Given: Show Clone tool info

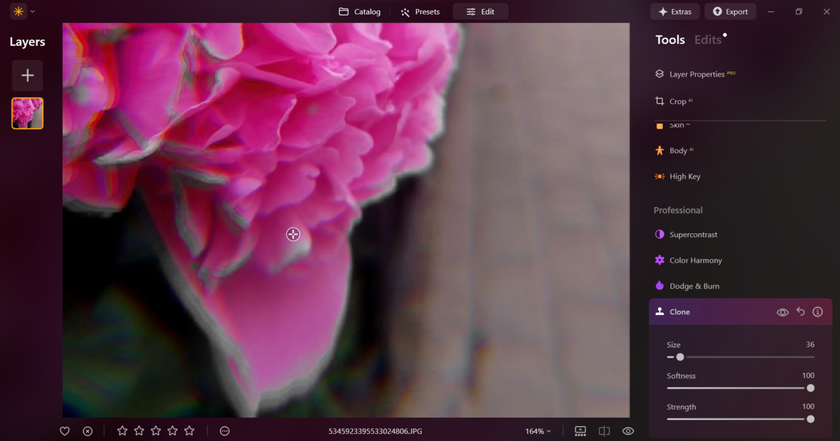Looking at the screenshot, I should tap(817, 312).
